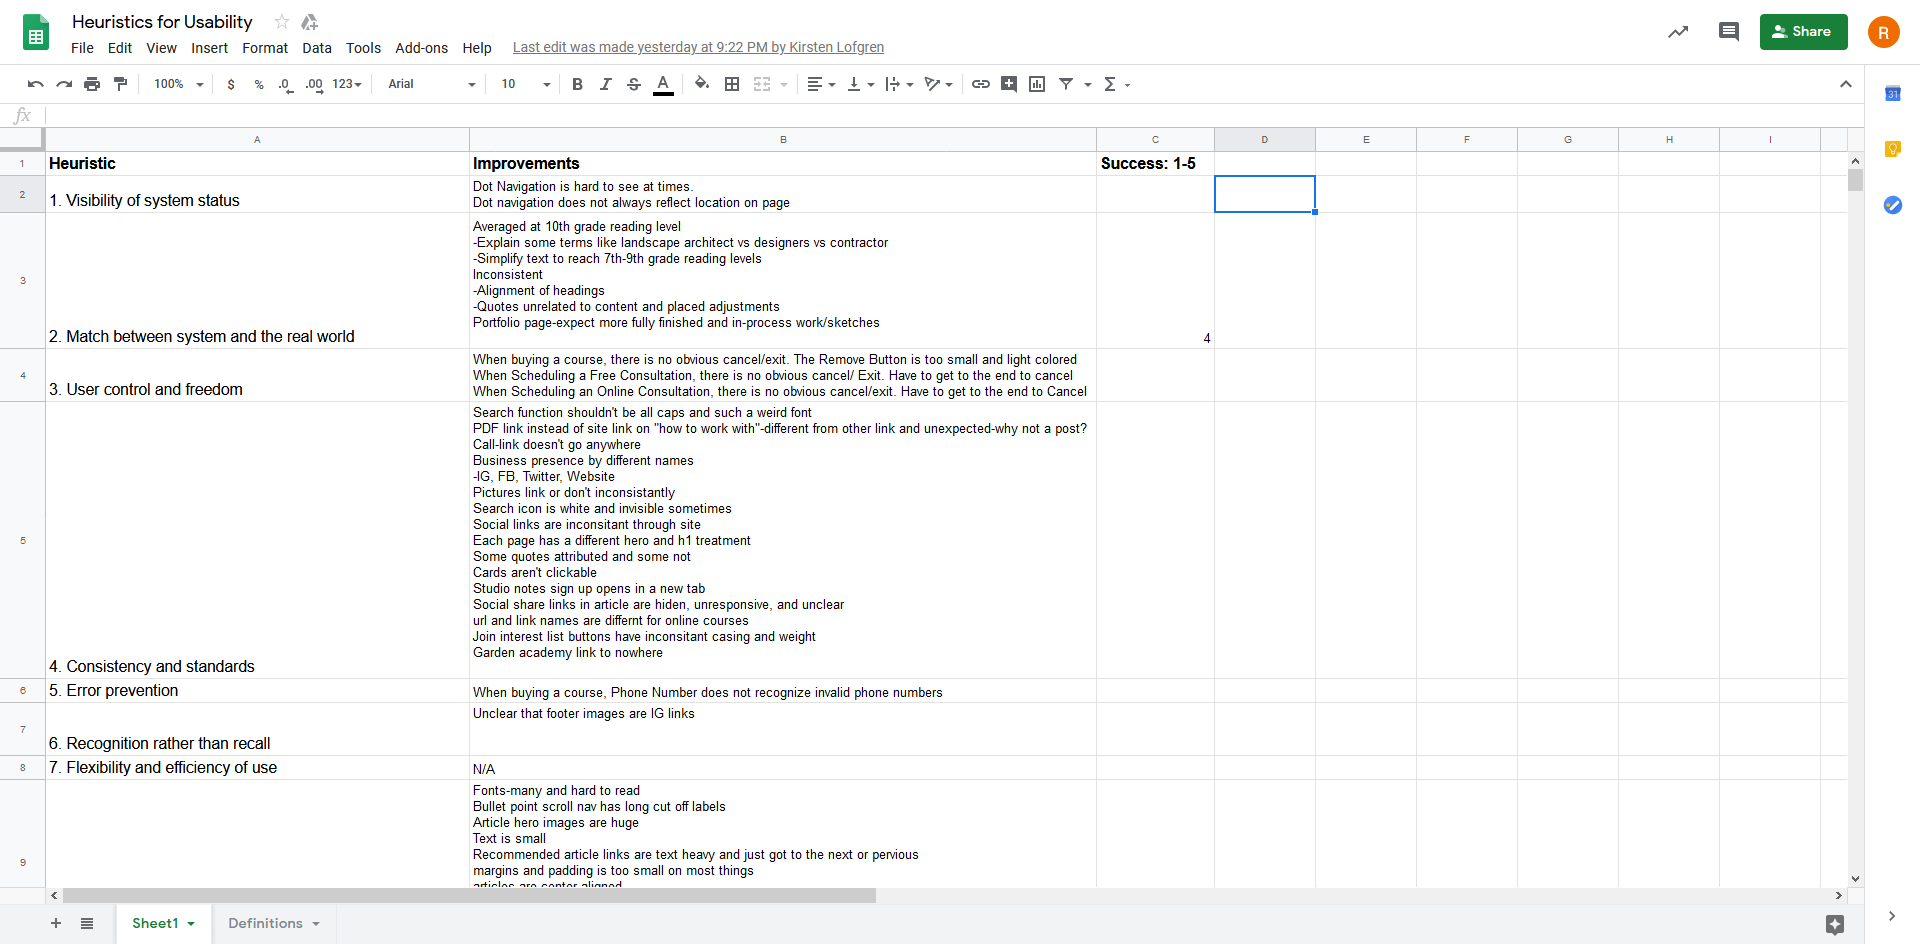Insert a chart
The height and width of the screenshot is (944, 1920).
pos(1037,84)
